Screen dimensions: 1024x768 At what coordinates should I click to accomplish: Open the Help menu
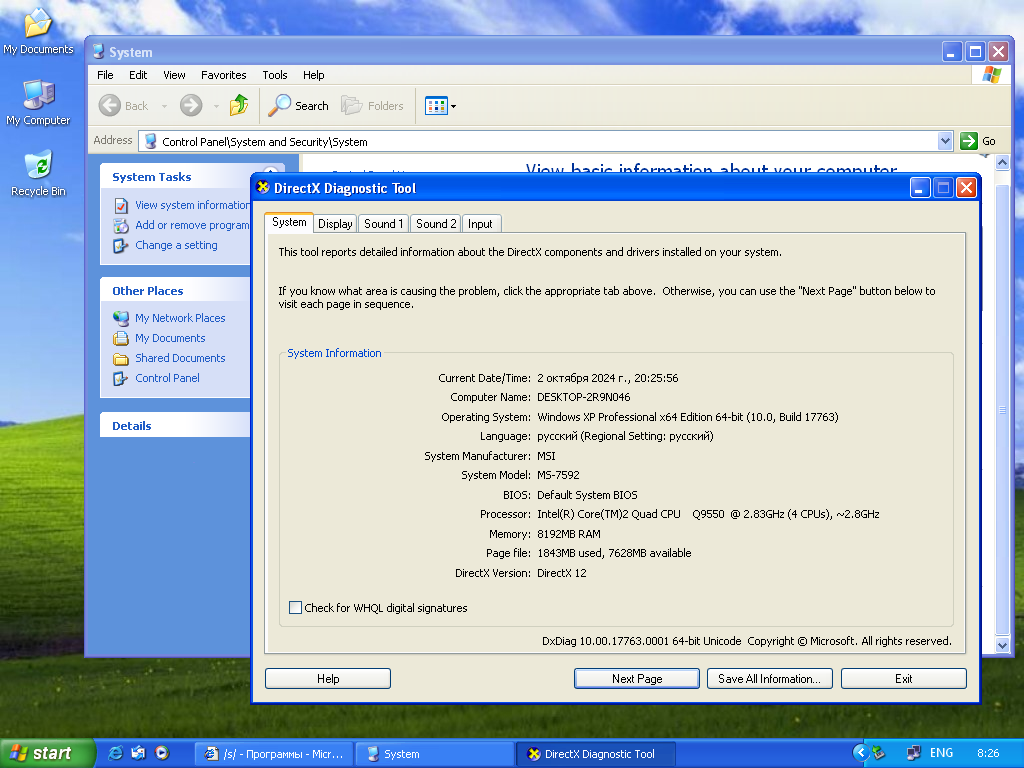313,75
